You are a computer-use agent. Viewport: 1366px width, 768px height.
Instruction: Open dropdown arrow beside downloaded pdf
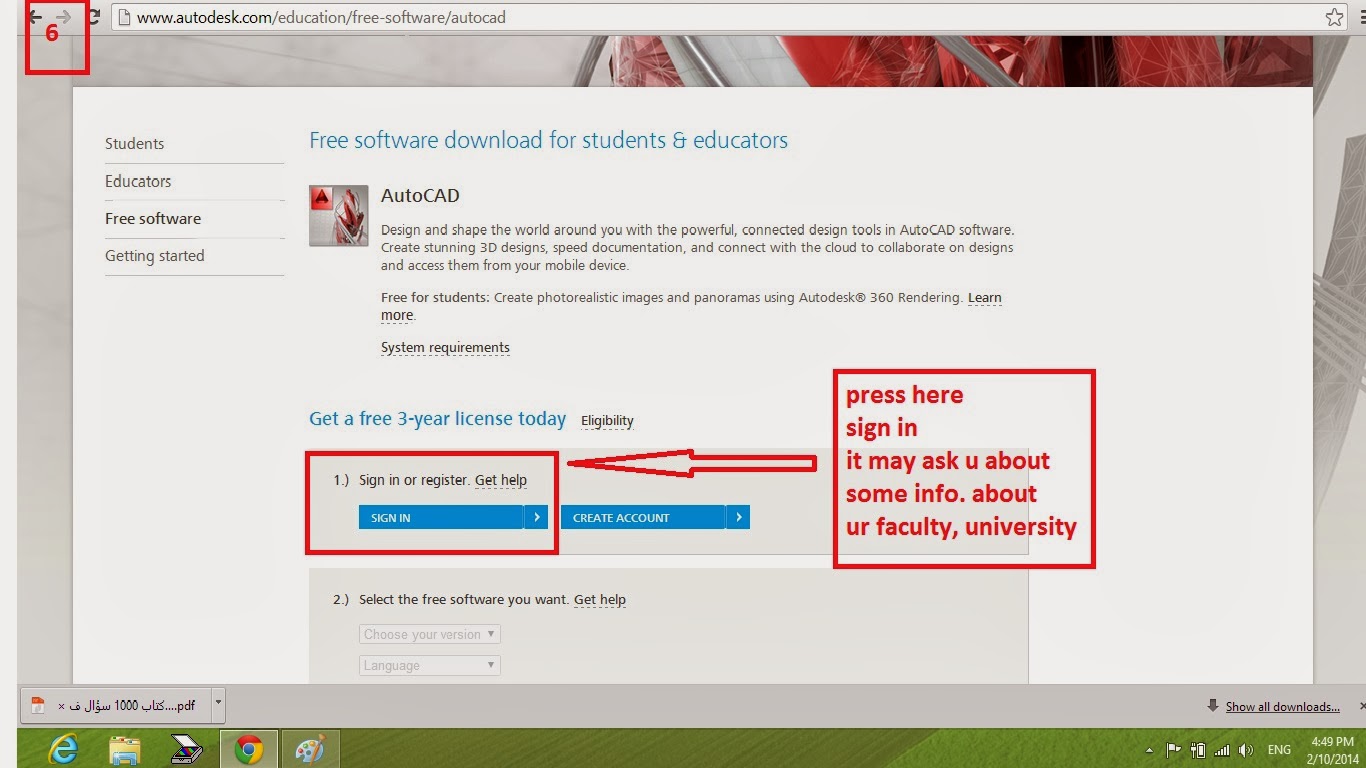coord(219,705)
